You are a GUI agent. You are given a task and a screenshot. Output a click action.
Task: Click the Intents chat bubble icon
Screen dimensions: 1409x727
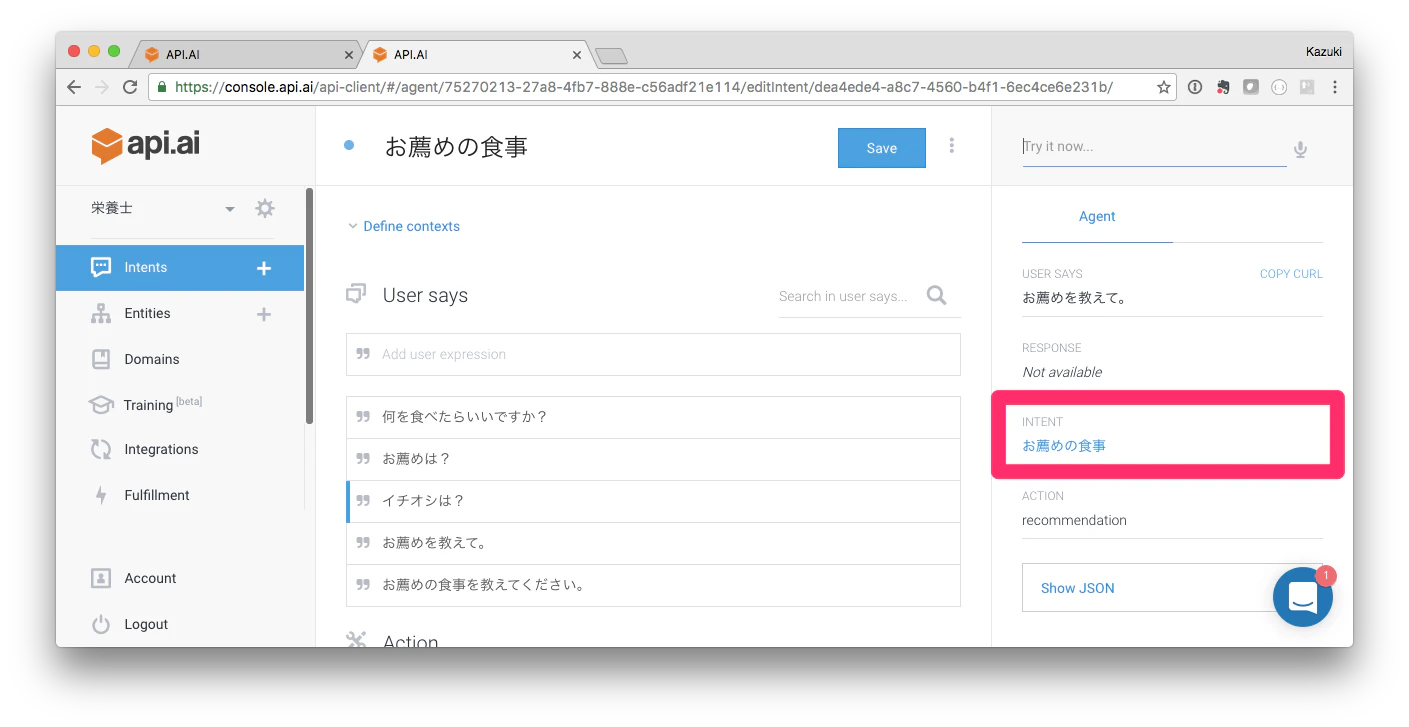pos(101,267)
